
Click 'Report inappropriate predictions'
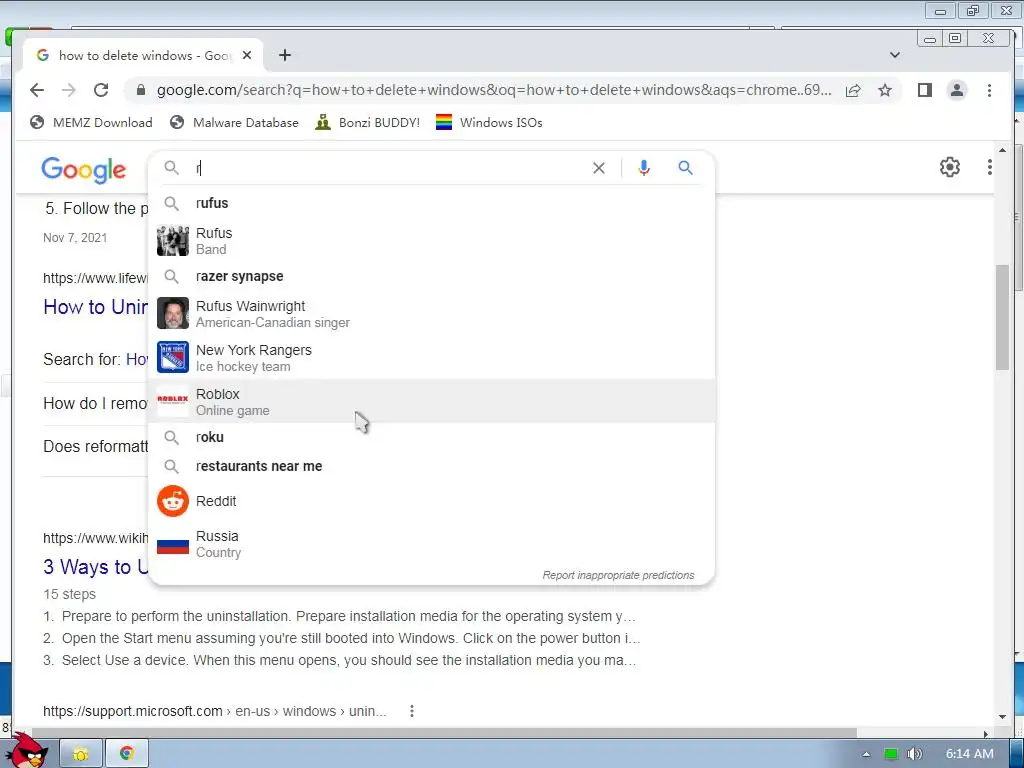[618, 575]
